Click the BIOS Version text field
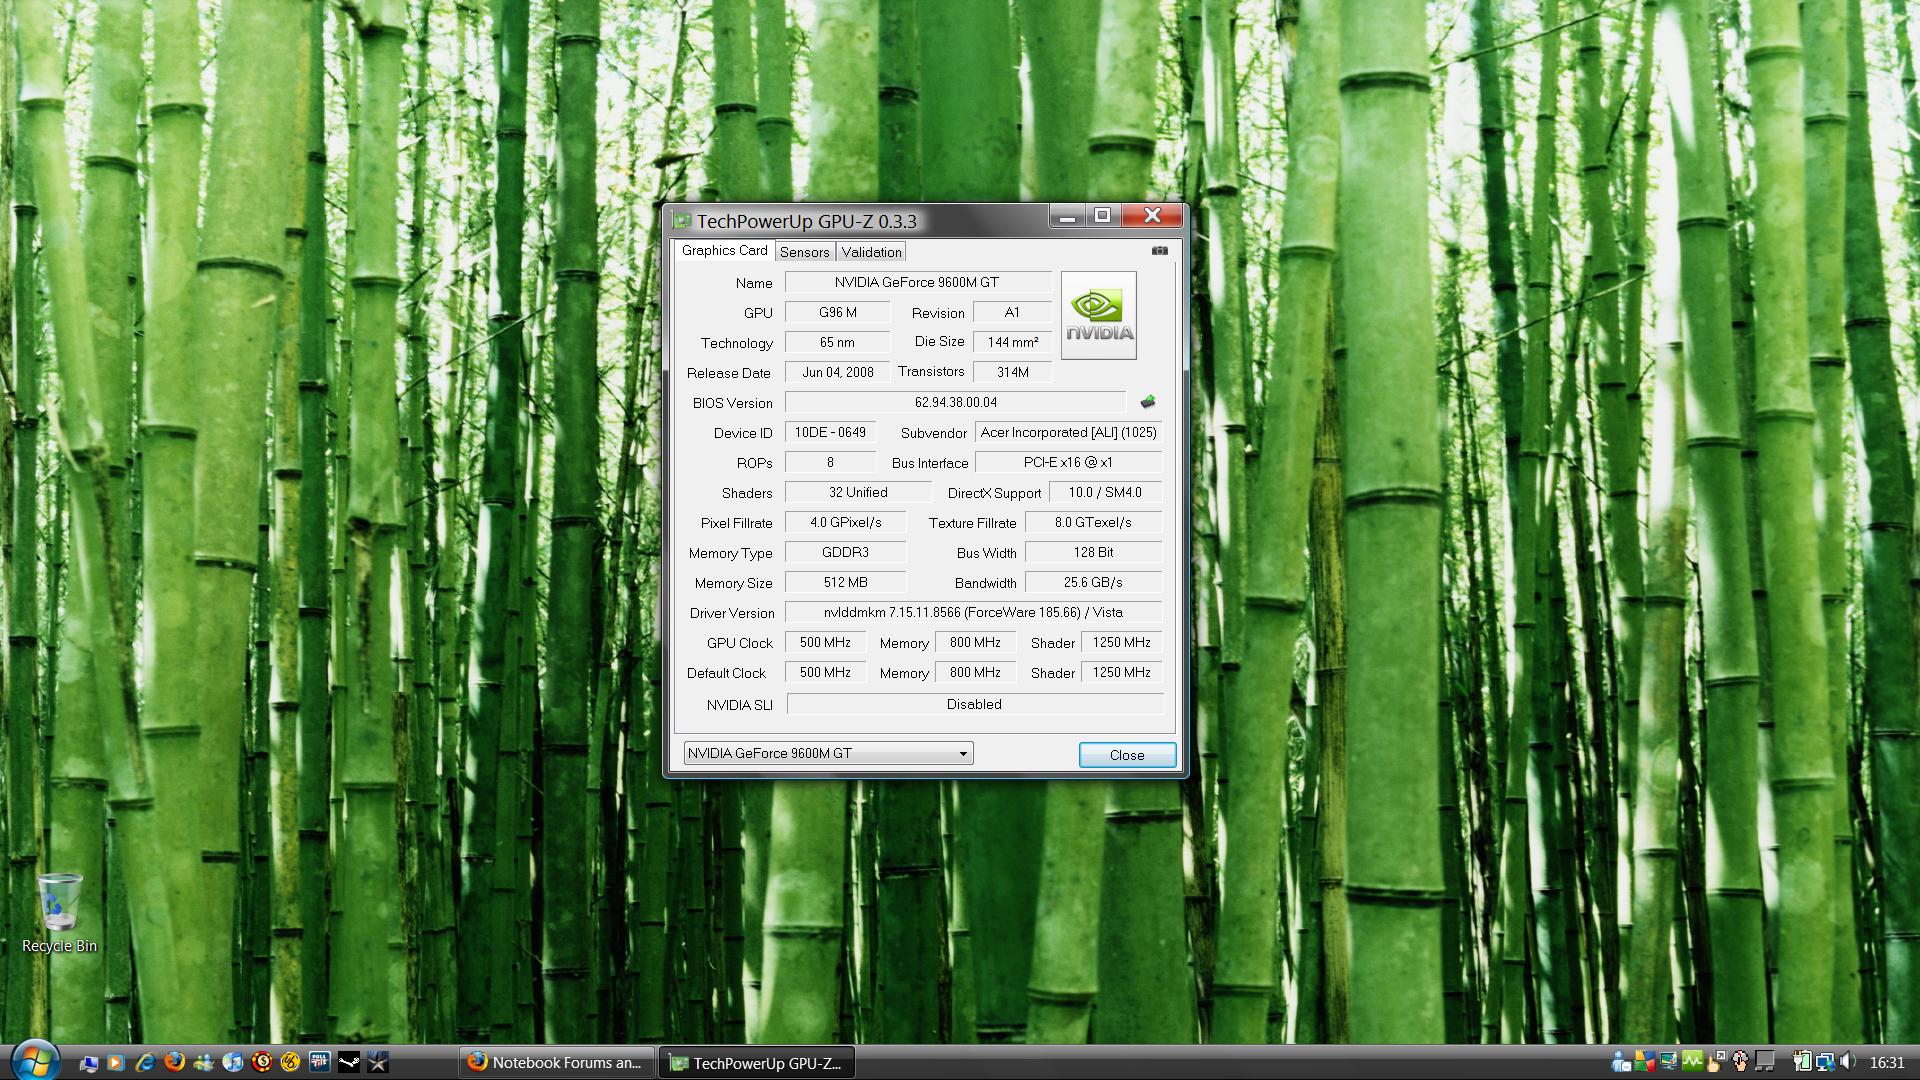The image size is (1920, 1080). [955, 402]
